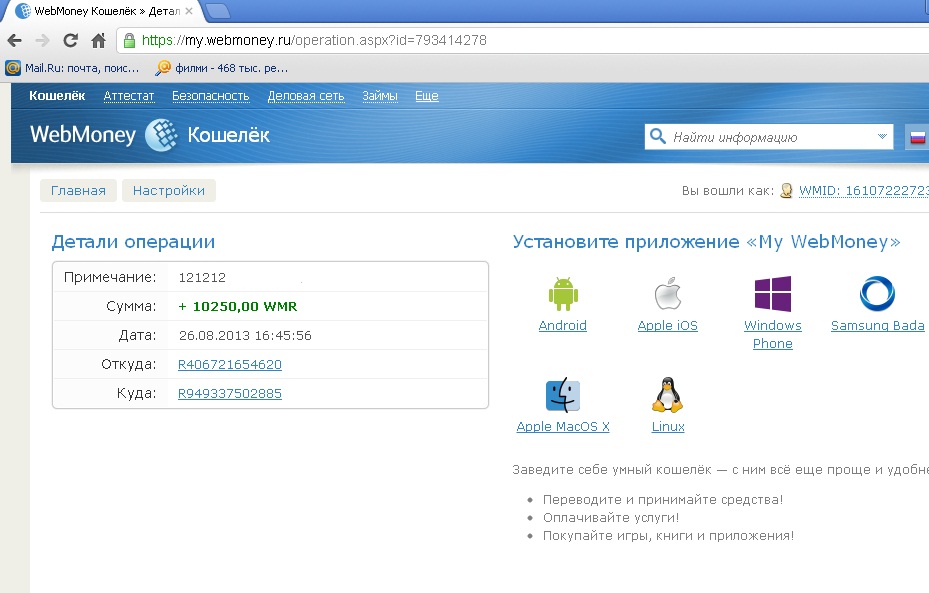Screen dimensions: 929x593
Task: Click the Apple MacOS X Finder icon
Action: point(563,395)
